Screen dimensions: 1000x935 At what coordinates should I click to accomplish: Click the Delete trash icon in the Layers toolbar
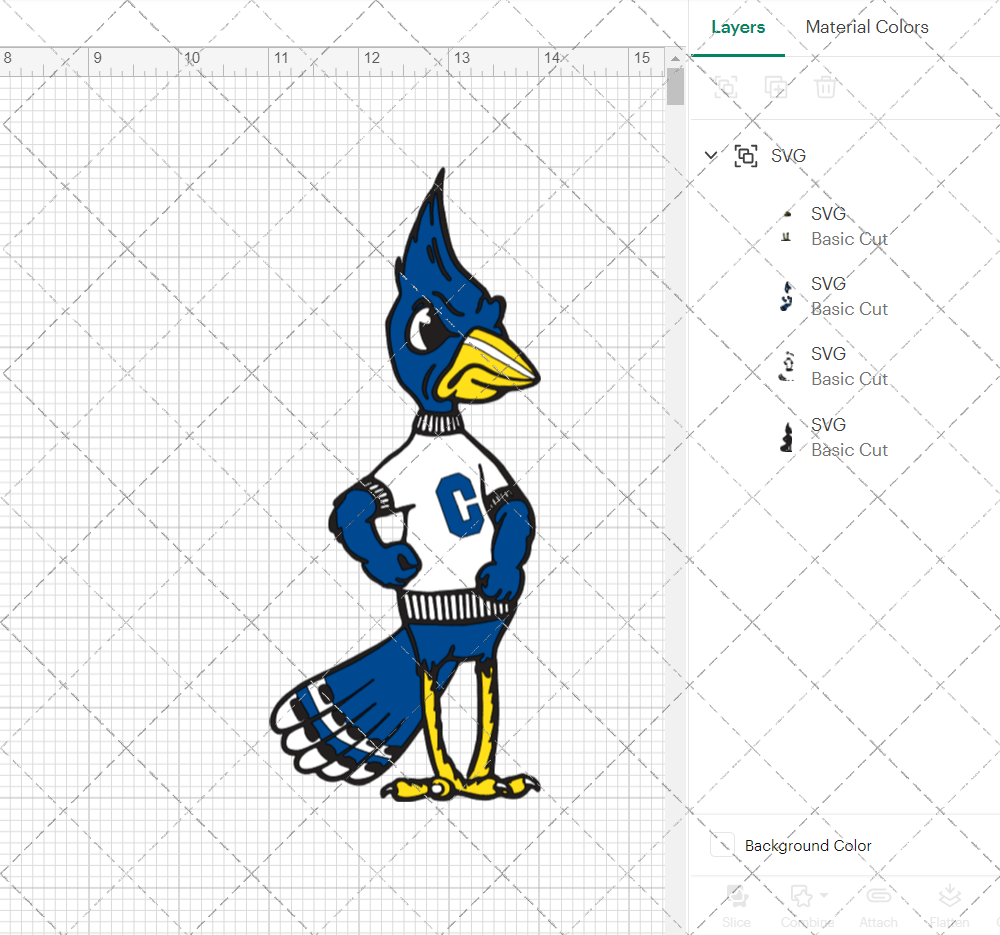(825, 87)
